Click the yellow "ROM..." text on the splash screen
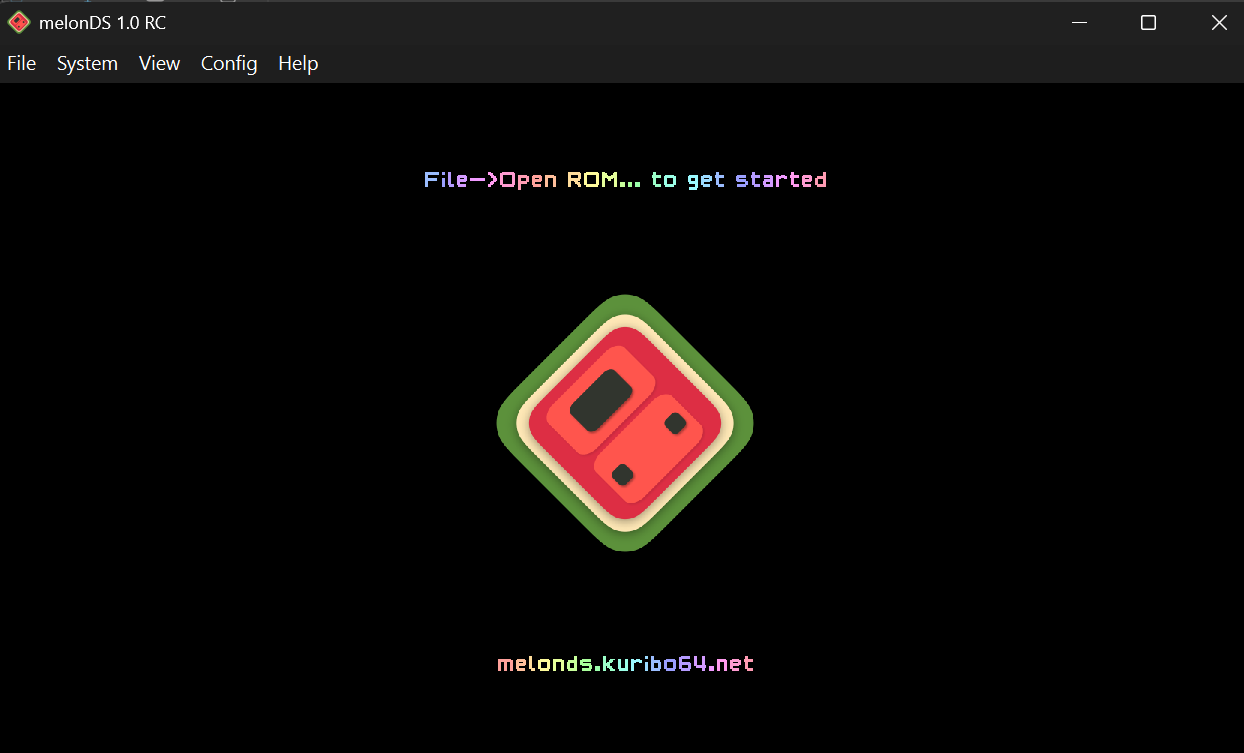This screenshot has width=1244, height=753. [x=604, y=180]
